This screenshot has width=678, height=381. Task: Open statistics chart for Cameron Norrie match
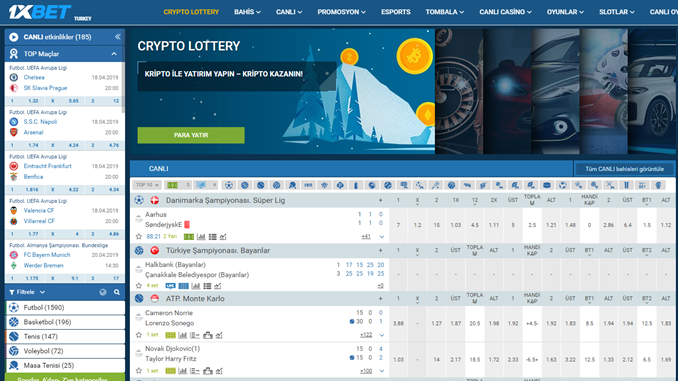click(x=182, y=335)
